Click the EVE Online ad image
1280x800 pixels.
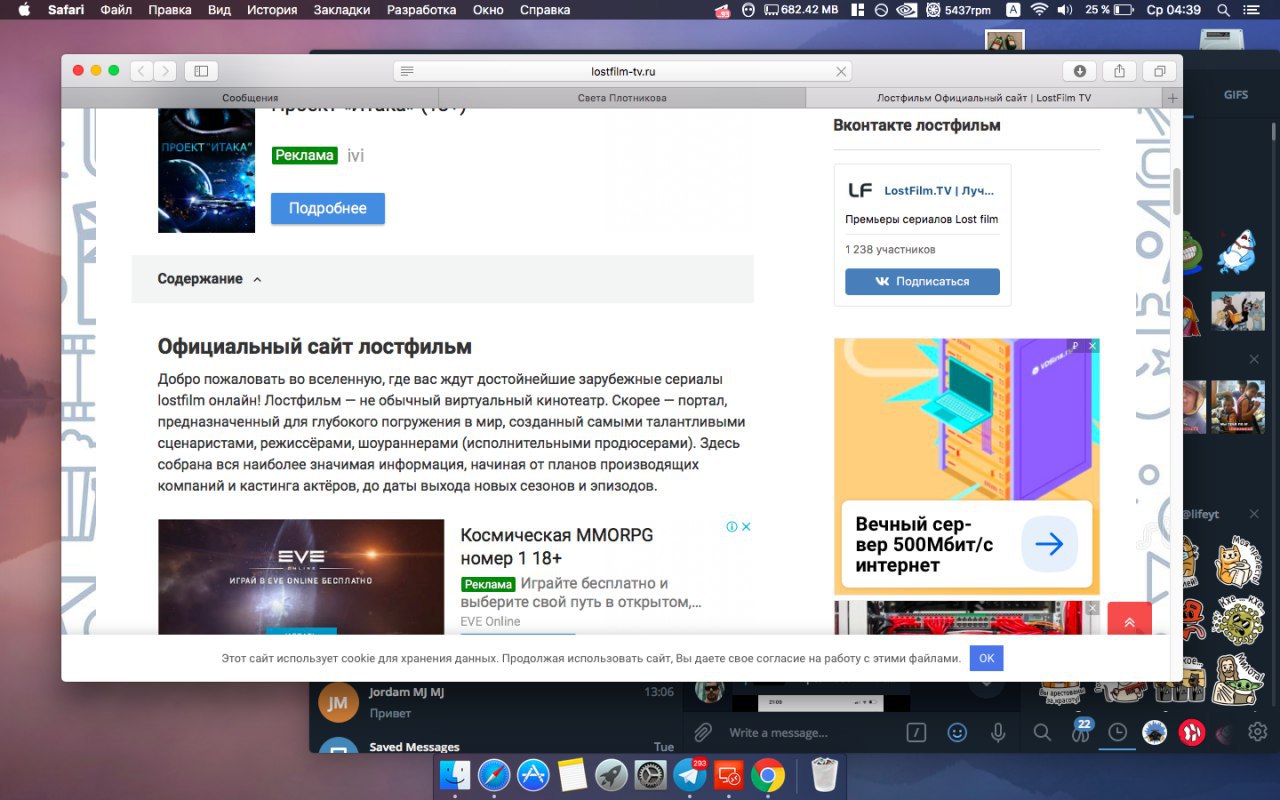(301, 577)
